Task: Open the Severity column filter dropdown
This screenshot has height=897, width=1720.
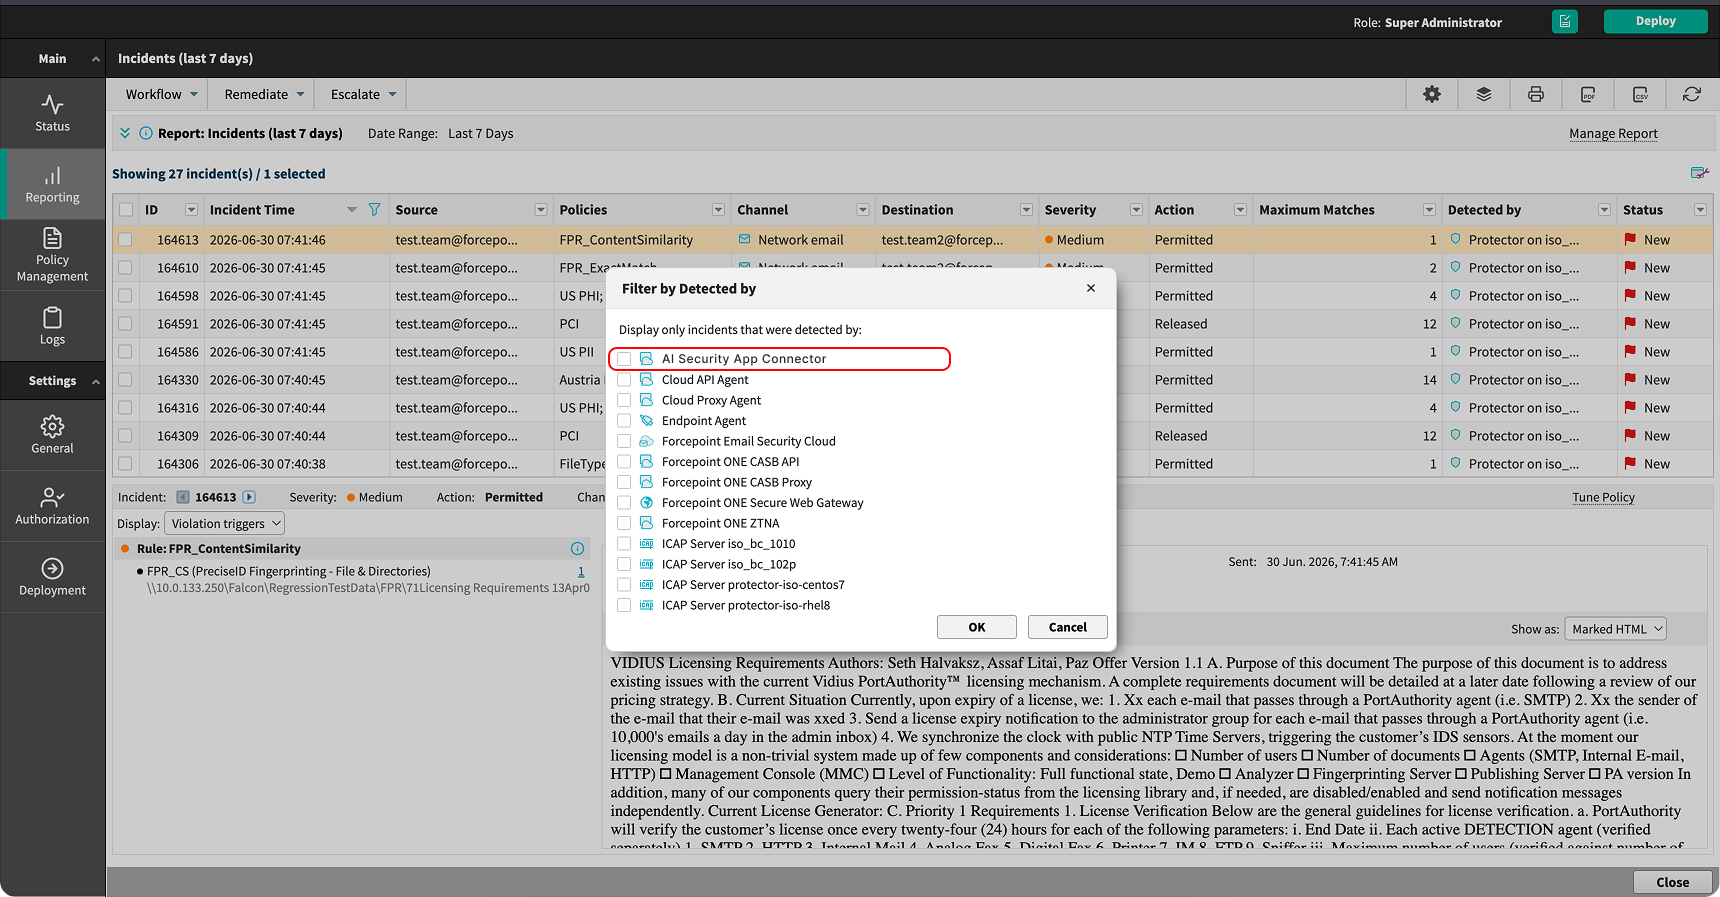Action: pyautogui.click(x=1136, y=210)
